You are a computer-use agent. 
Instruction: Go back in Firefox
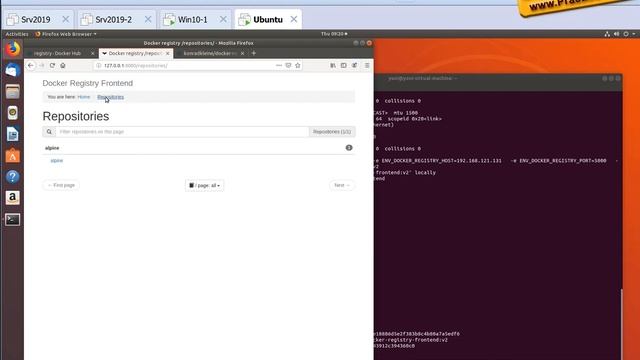pos(31,65)
